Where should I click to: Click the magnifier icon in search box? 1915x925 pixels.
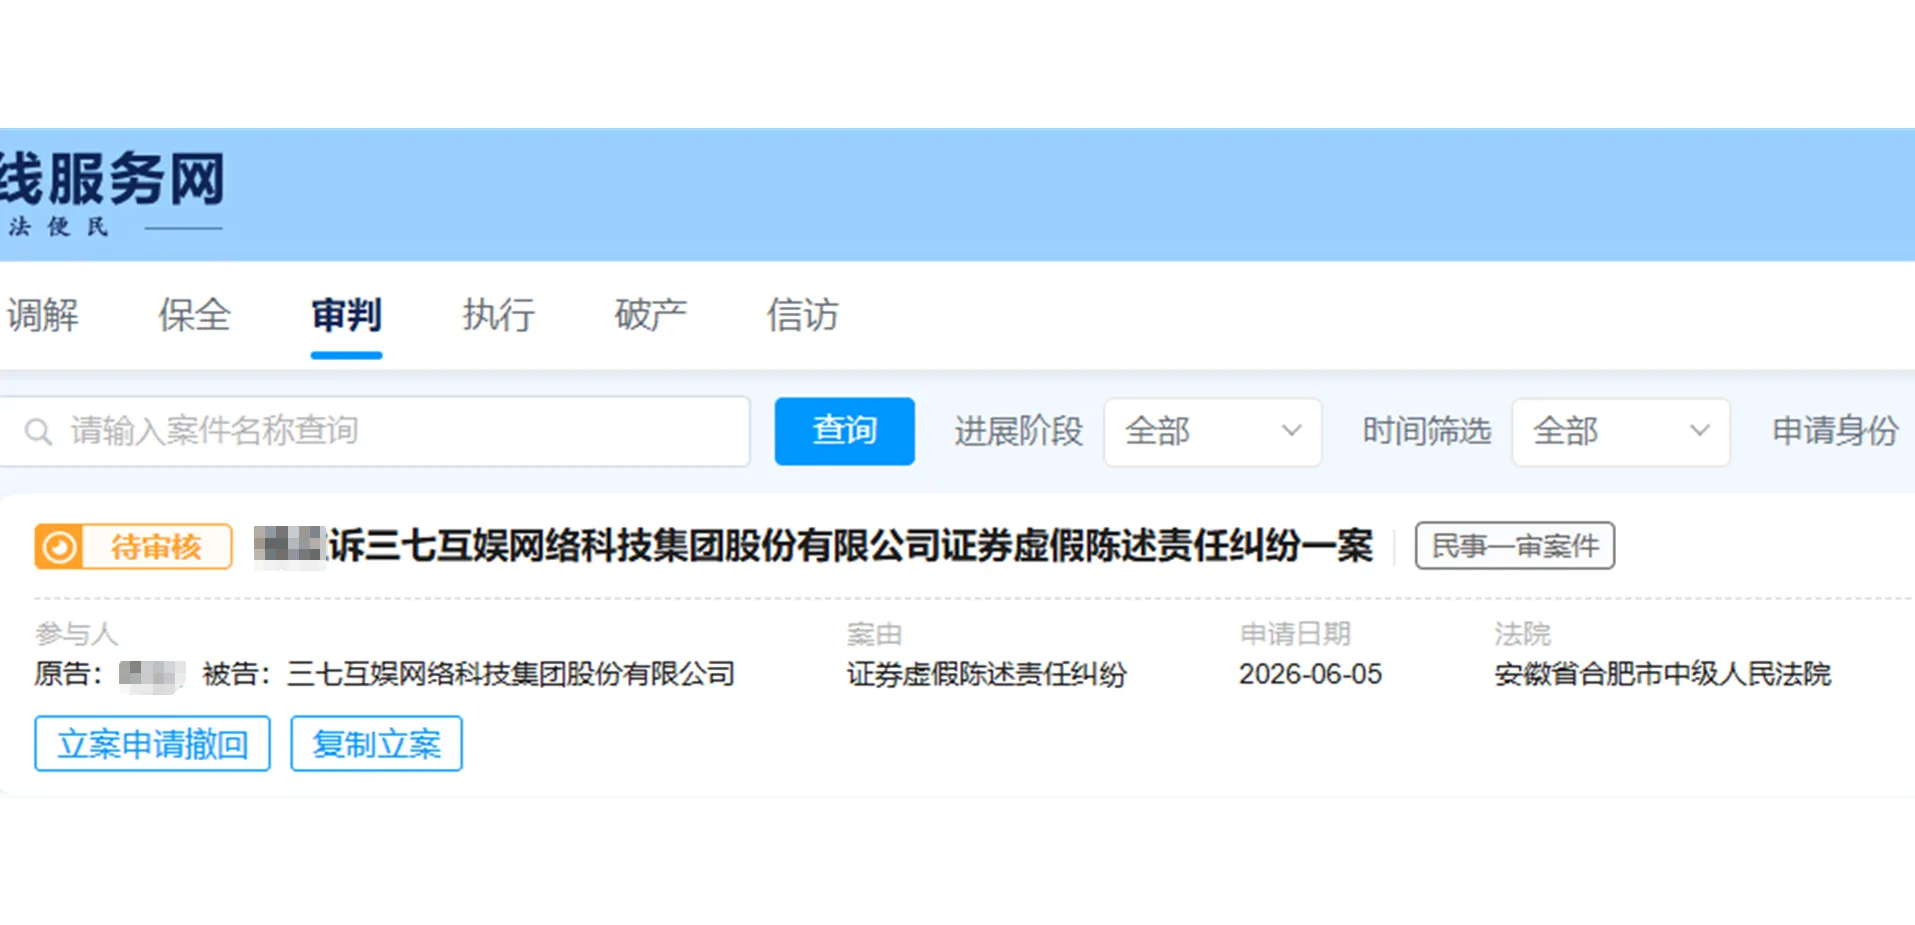[x=38, y=432]
